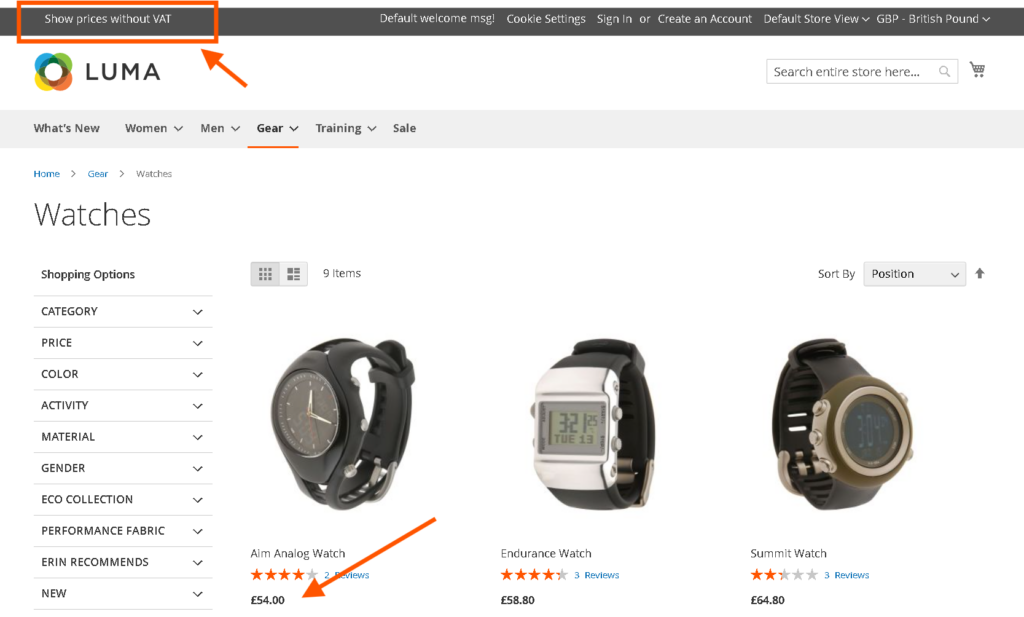Viewport: 1024px width, 617px height.
Task: Click the Sign In link
Action: [614, 19]
